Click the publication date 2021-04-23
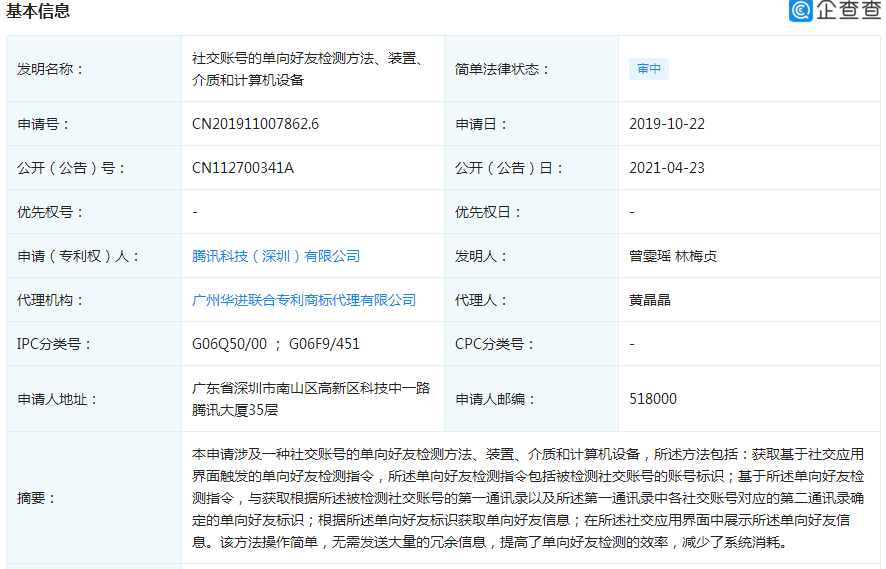Viewport: 886px width, 569px height. coord(667,168)
